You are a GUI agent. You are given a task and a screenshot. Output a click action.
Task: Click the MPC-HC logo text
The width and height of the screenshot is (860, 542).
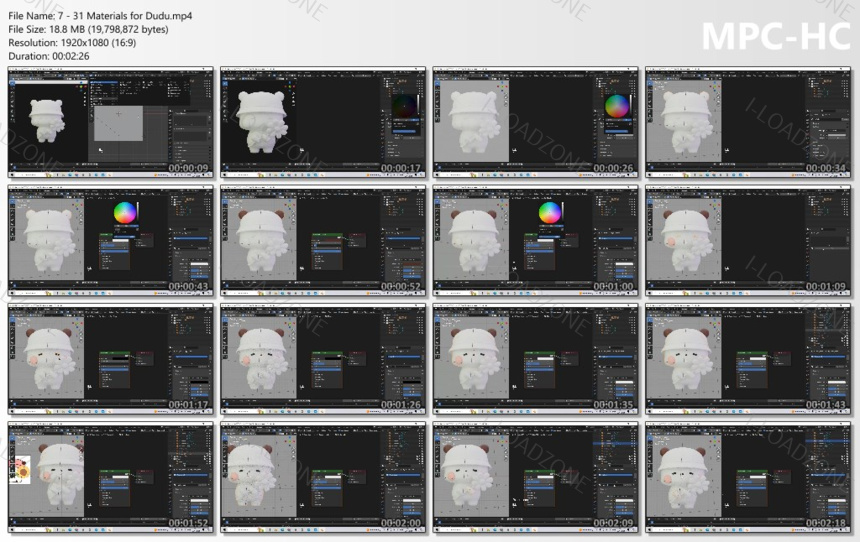coord(775,35)
